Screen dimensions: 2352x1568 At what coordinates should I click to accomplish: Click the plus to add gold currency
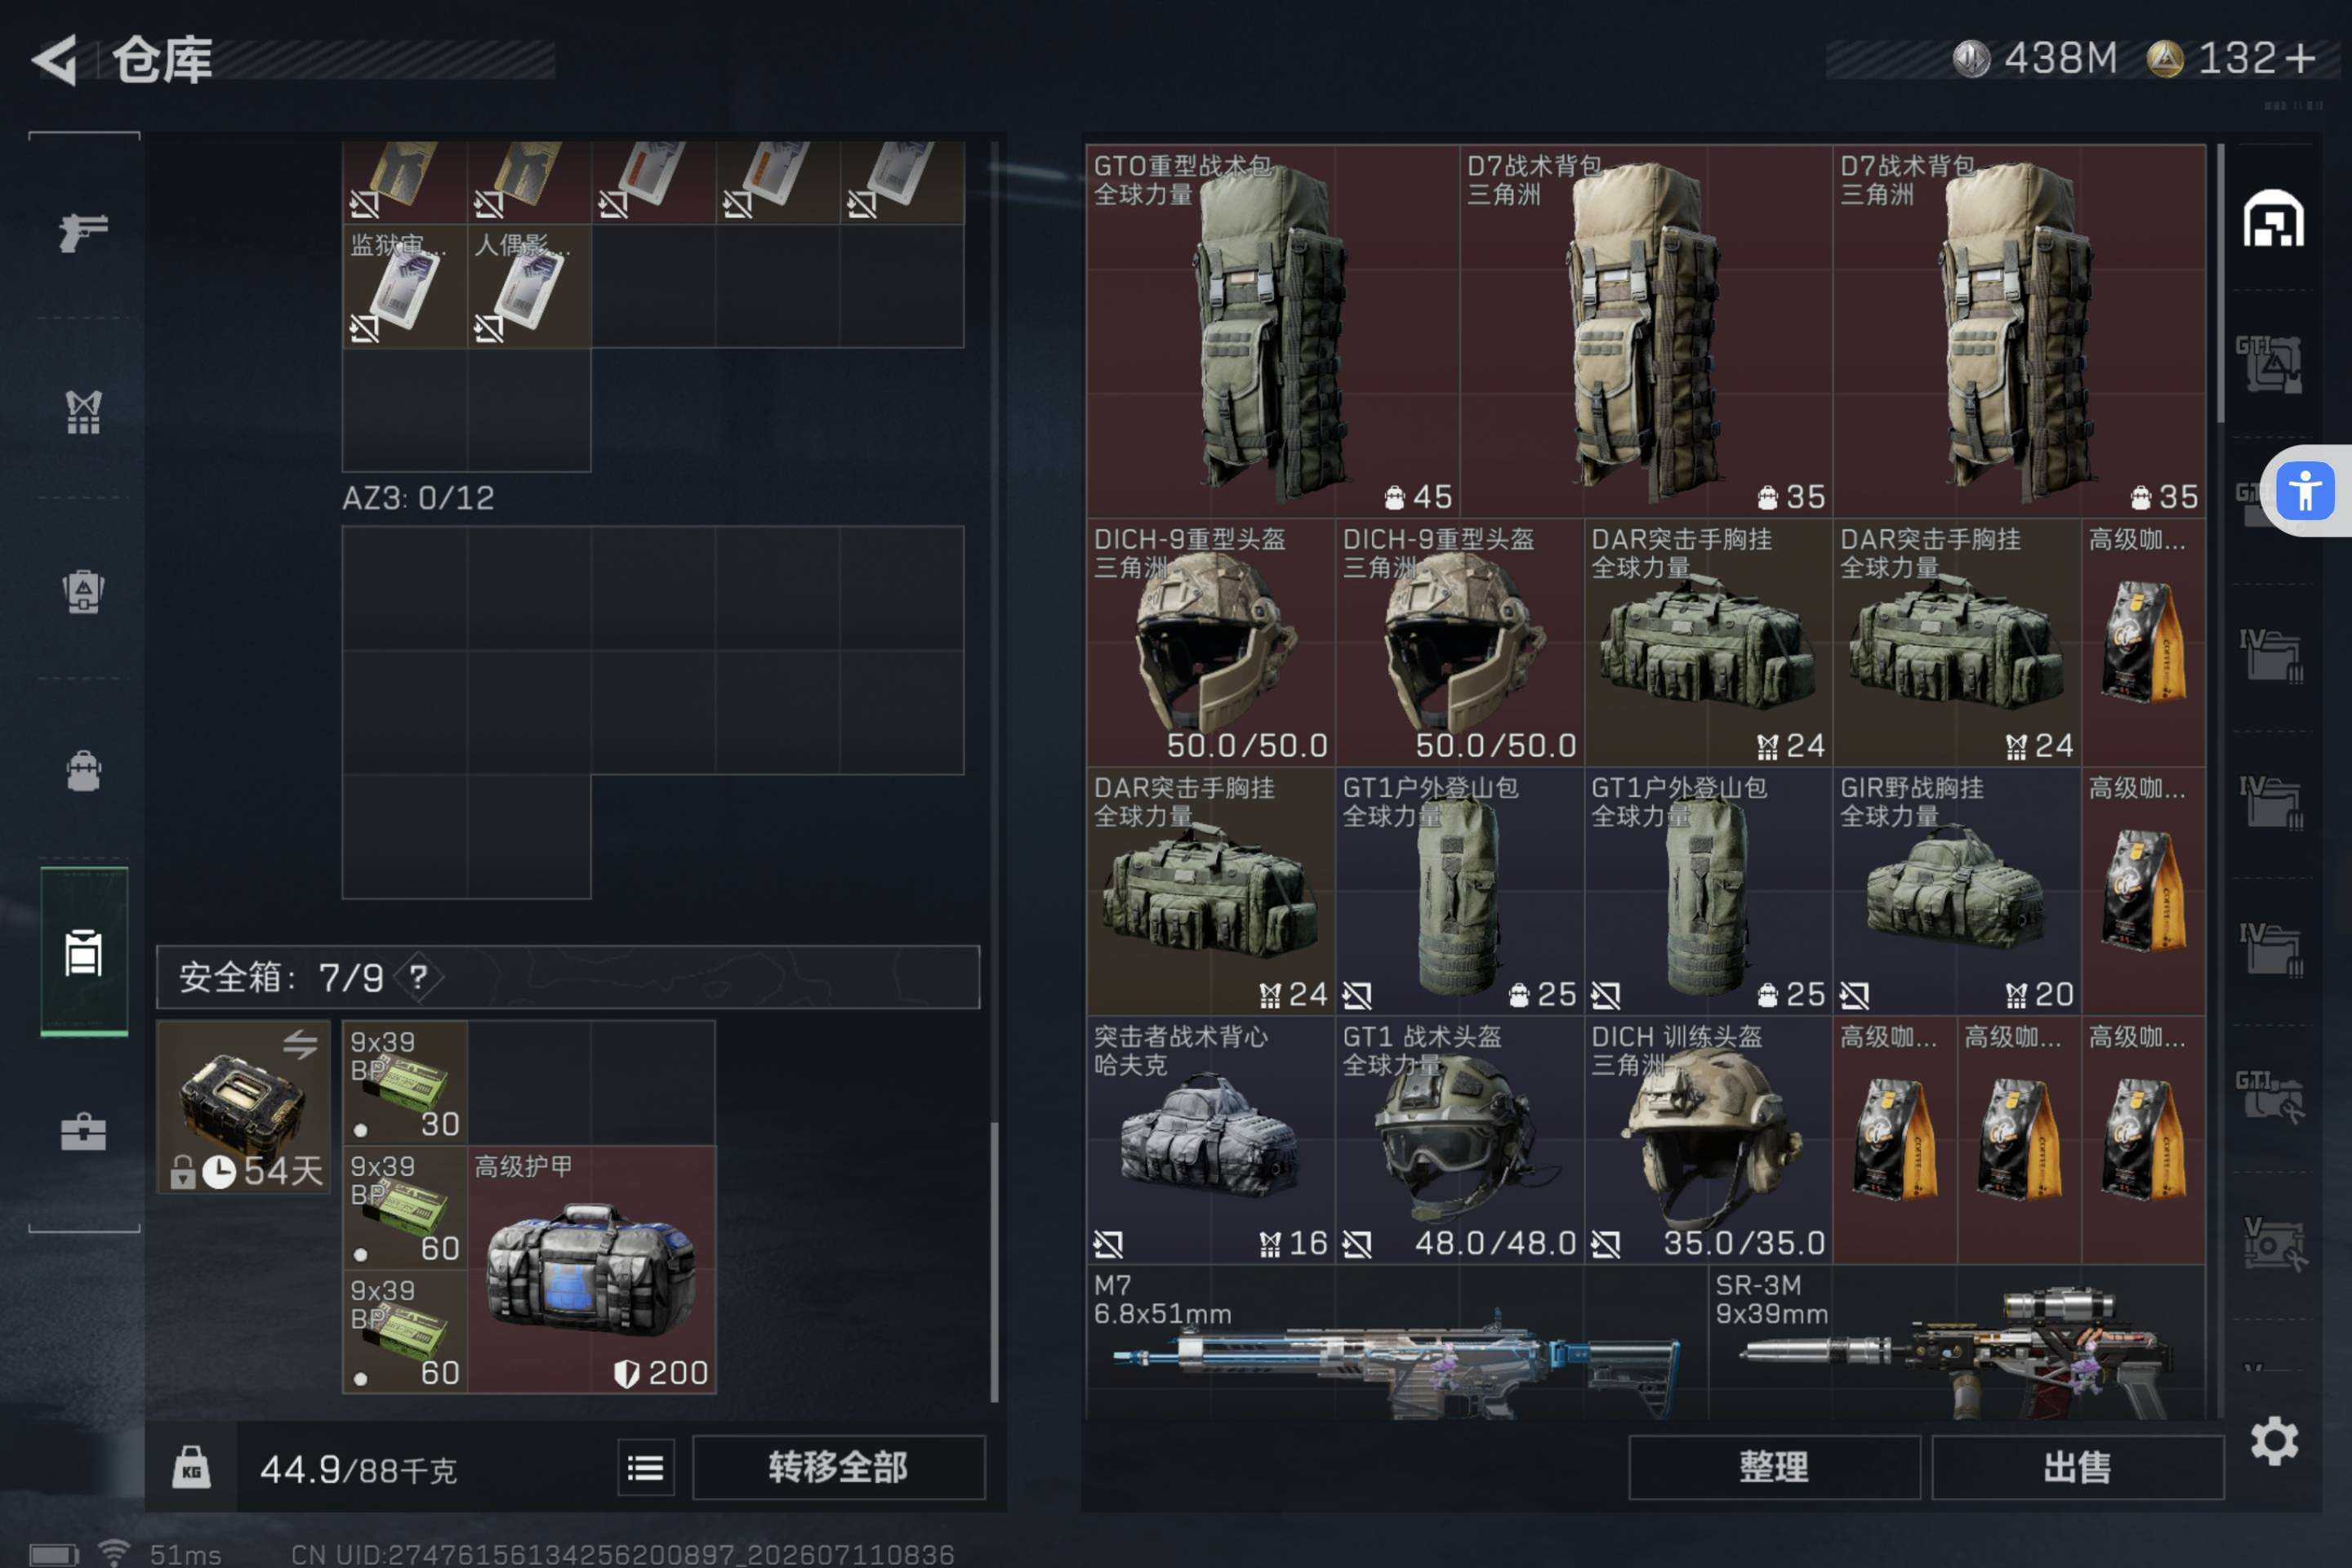(x=2300, y=58)
